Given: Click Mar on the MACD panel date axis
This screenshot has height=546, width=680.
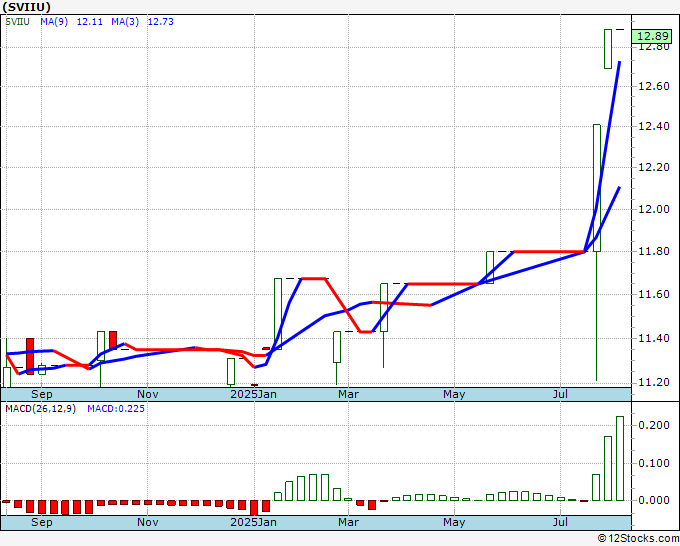Looking at the screenshot, I should point(348,522).
